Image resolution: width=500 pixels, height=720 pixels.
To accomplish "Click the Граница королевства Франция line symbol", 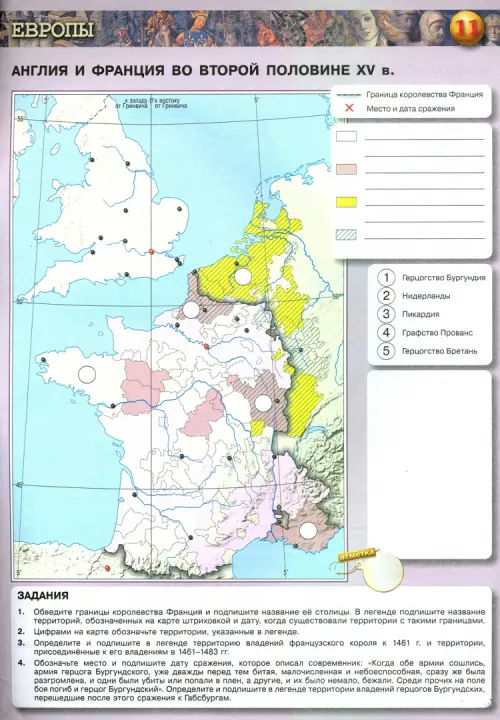I will (x=348, y=95).
